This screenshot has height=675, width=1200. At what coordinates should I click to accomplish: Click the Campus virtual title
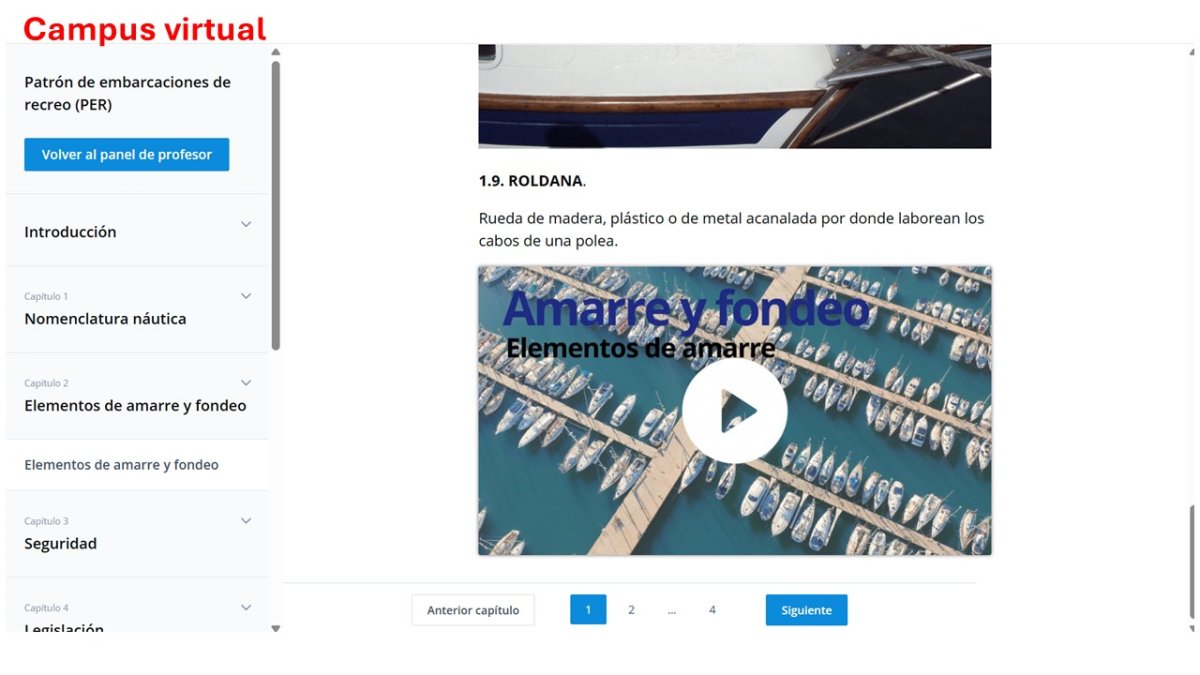[x=145, y=29]
